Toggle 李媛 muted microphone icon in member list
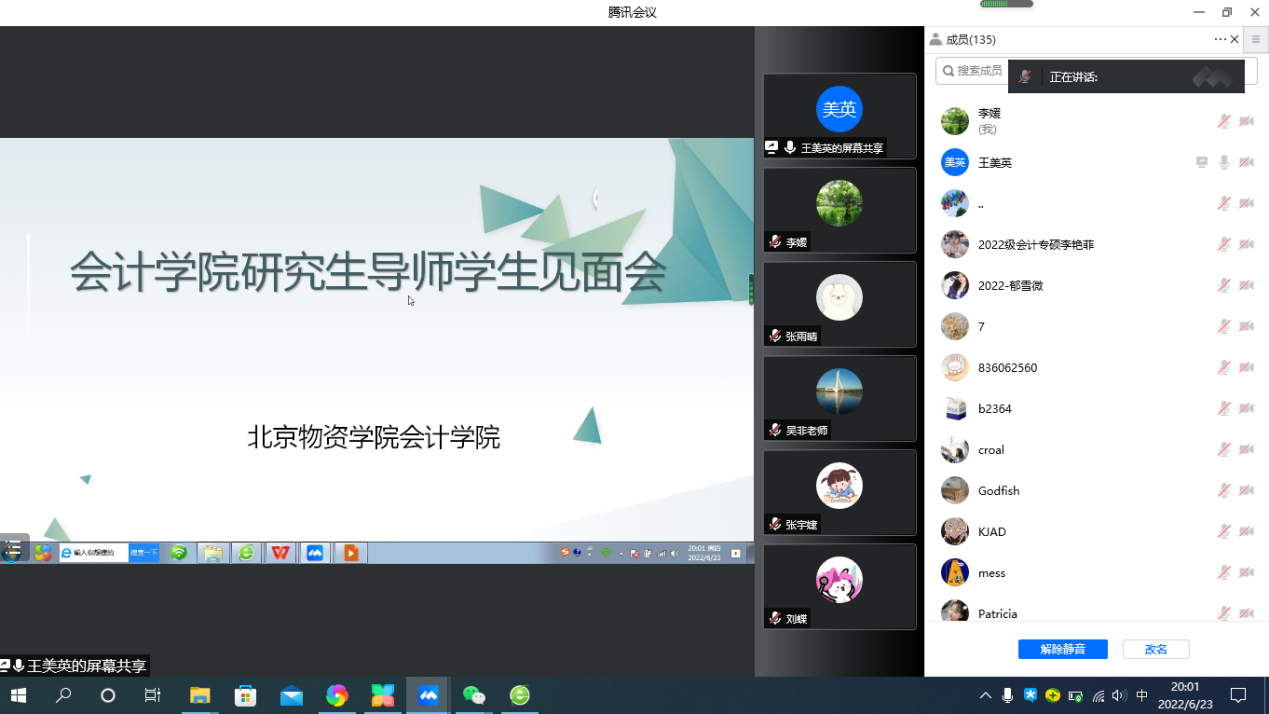This screenshot has height=714, width=1269. [x=1223, y=121]
